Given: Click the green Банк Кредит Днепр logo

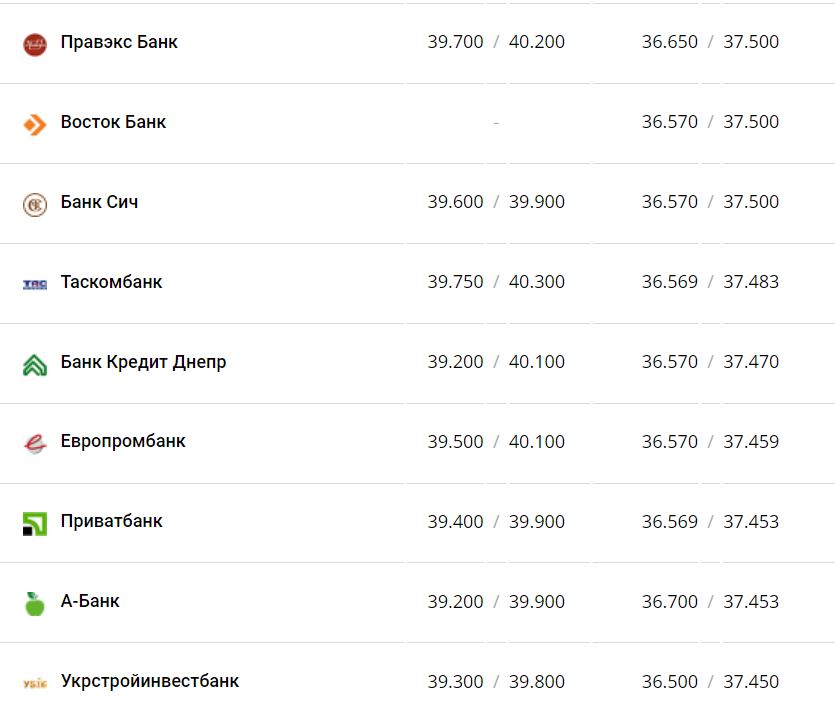Looking at the screenshot, I should point(35,364).
